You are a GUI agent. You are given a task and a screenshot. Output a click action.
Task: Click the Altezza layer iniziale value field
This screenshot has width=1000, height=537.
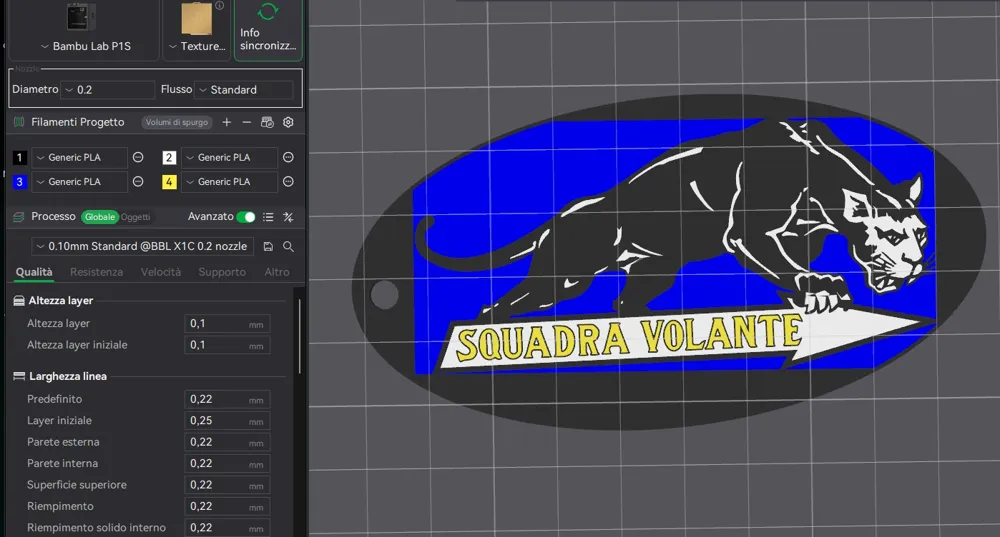click(x=227, y=345)
